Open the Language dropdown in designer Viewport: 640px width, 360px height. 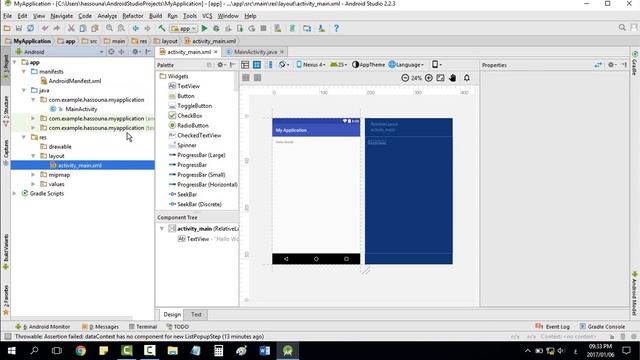click(407, 64)
